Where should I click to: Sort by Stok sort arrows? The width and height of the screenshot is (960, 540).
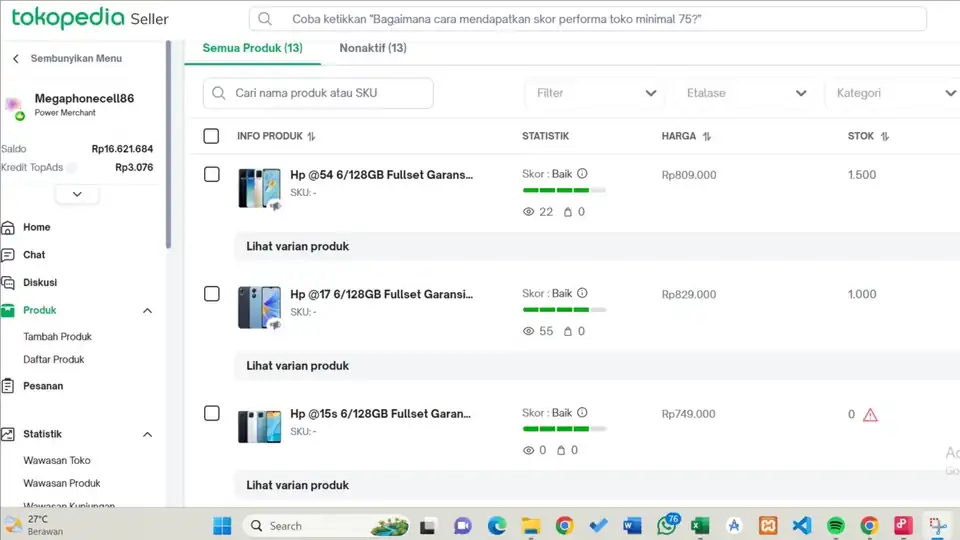[x=885, y=137]
